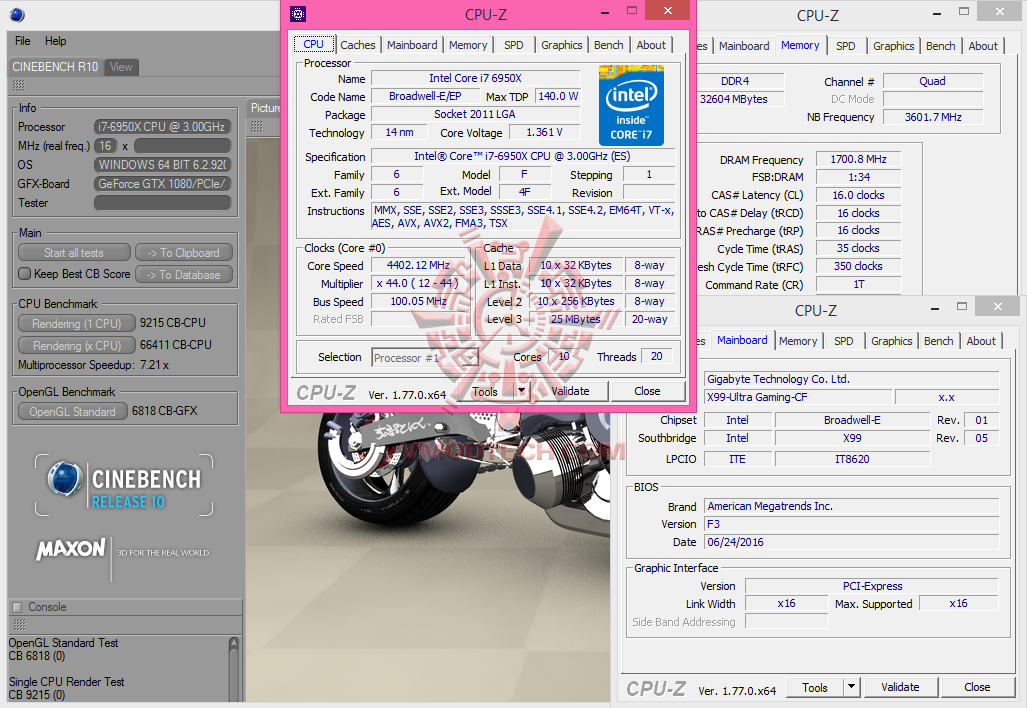Switch to Memory tab in front CPU-Z window
This screenshot has width=1027, height=708.
pyautogui.click(x=468, y=45)
